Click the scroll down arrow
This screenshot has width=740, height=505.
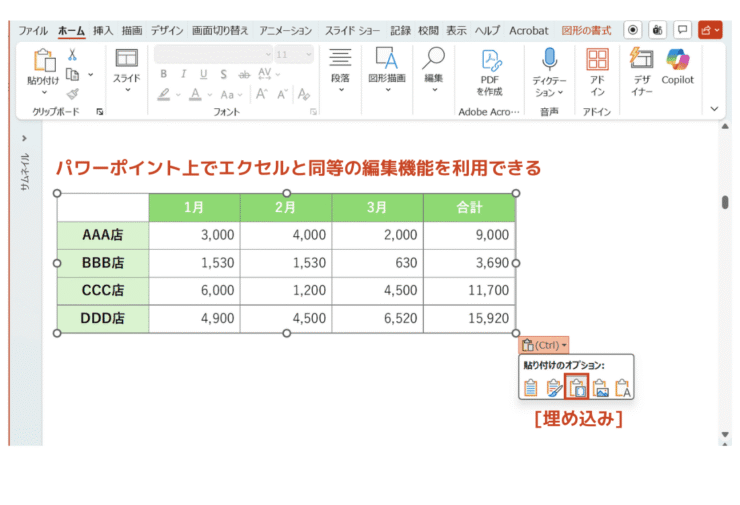[725, 434]
